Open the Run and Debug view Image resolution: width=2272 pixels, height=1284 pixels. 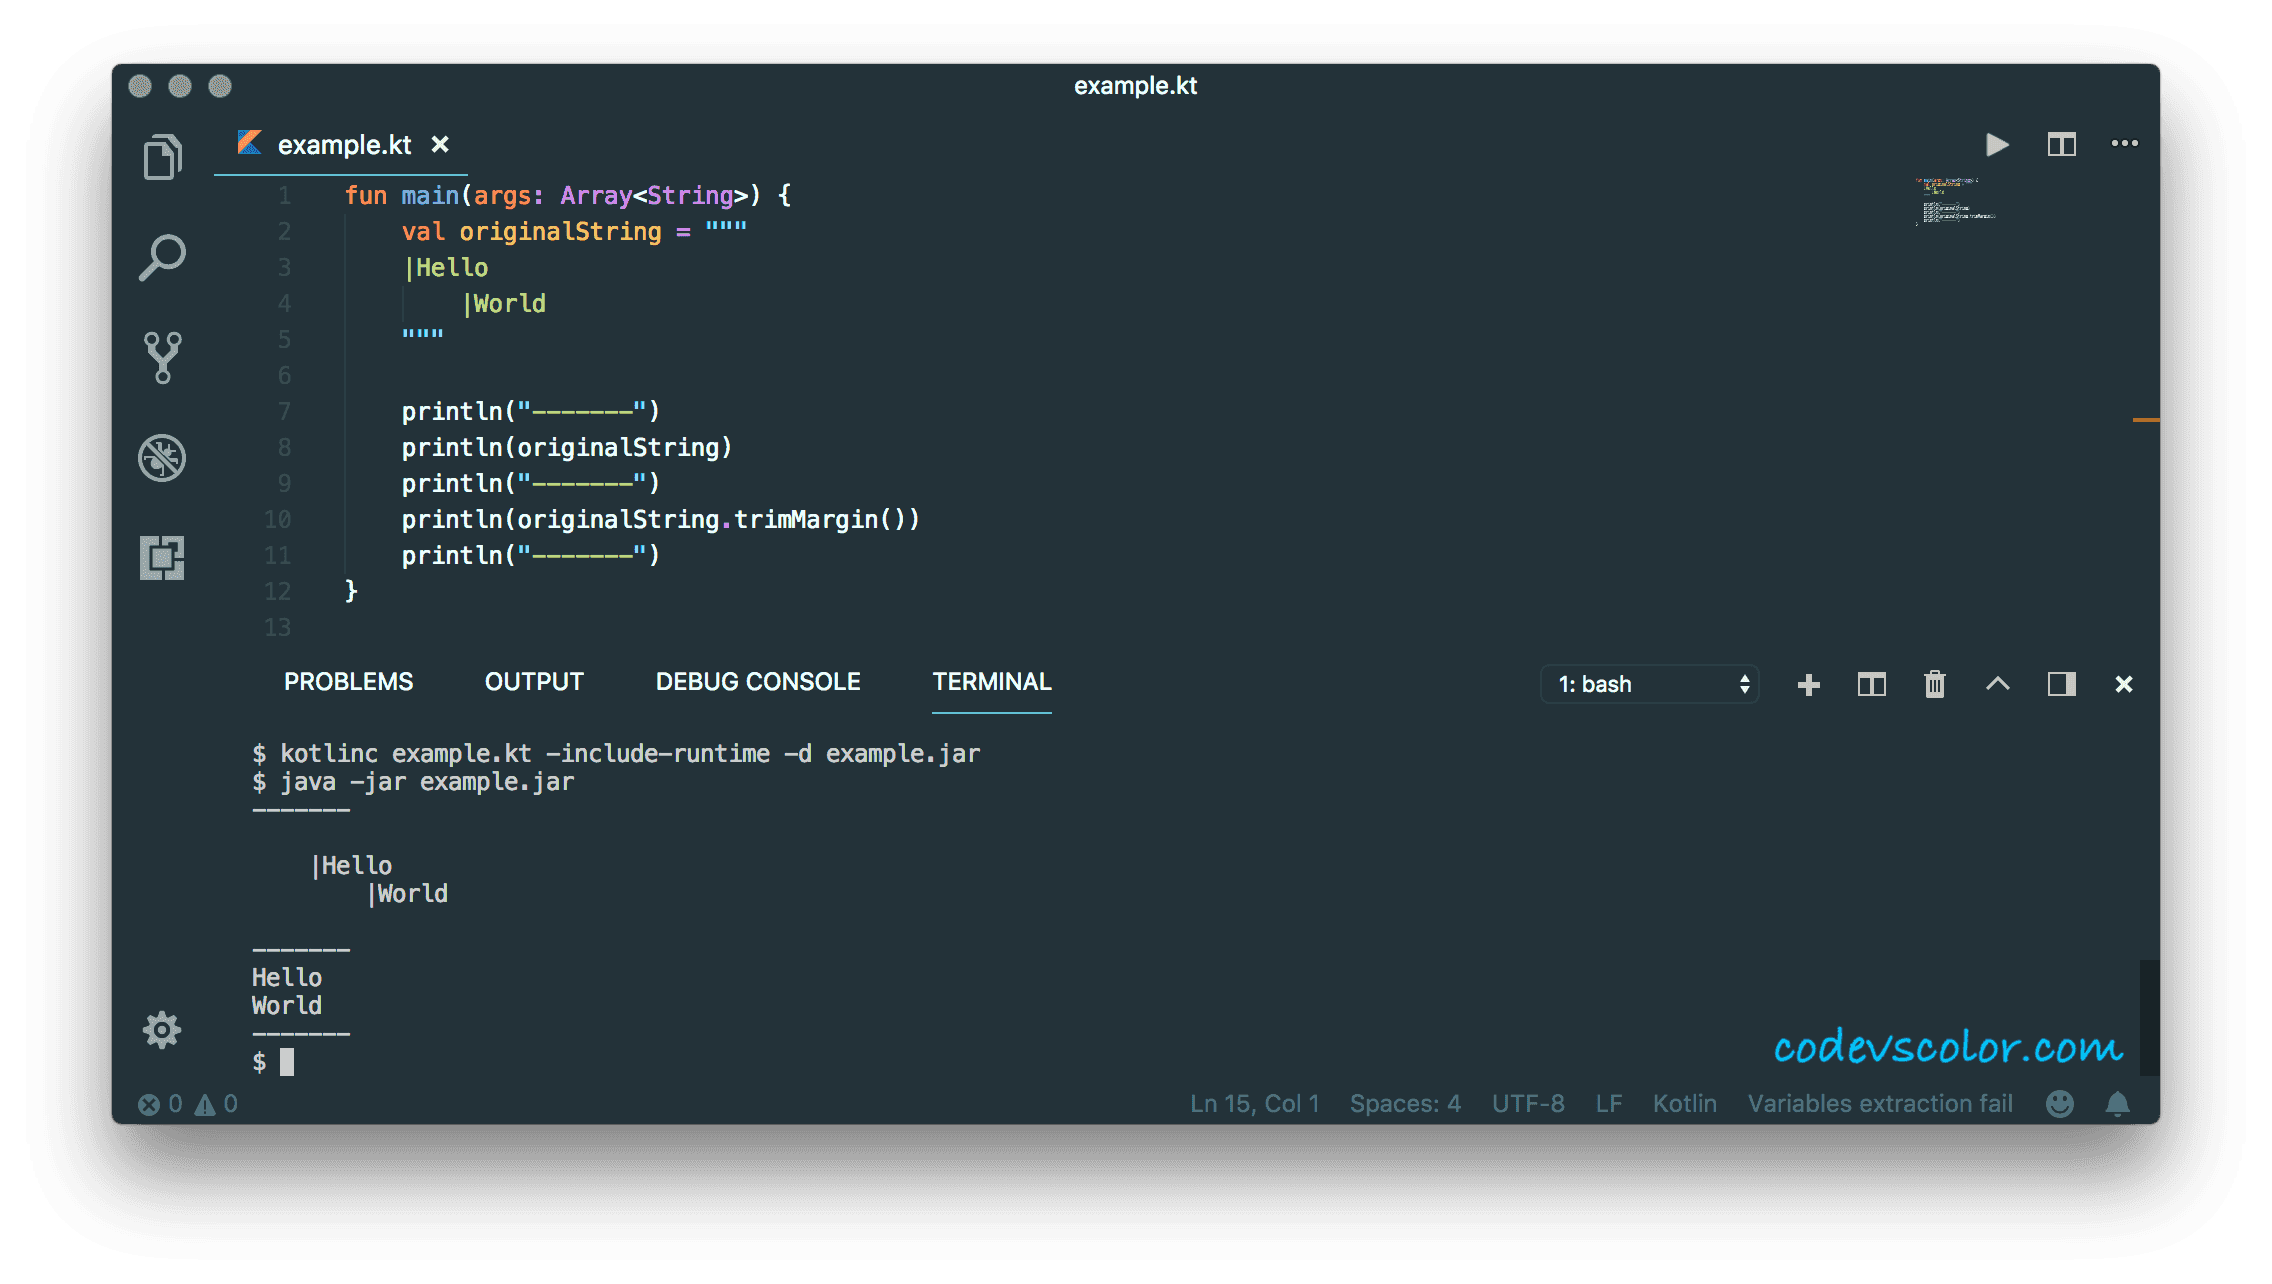click(162, 458)
